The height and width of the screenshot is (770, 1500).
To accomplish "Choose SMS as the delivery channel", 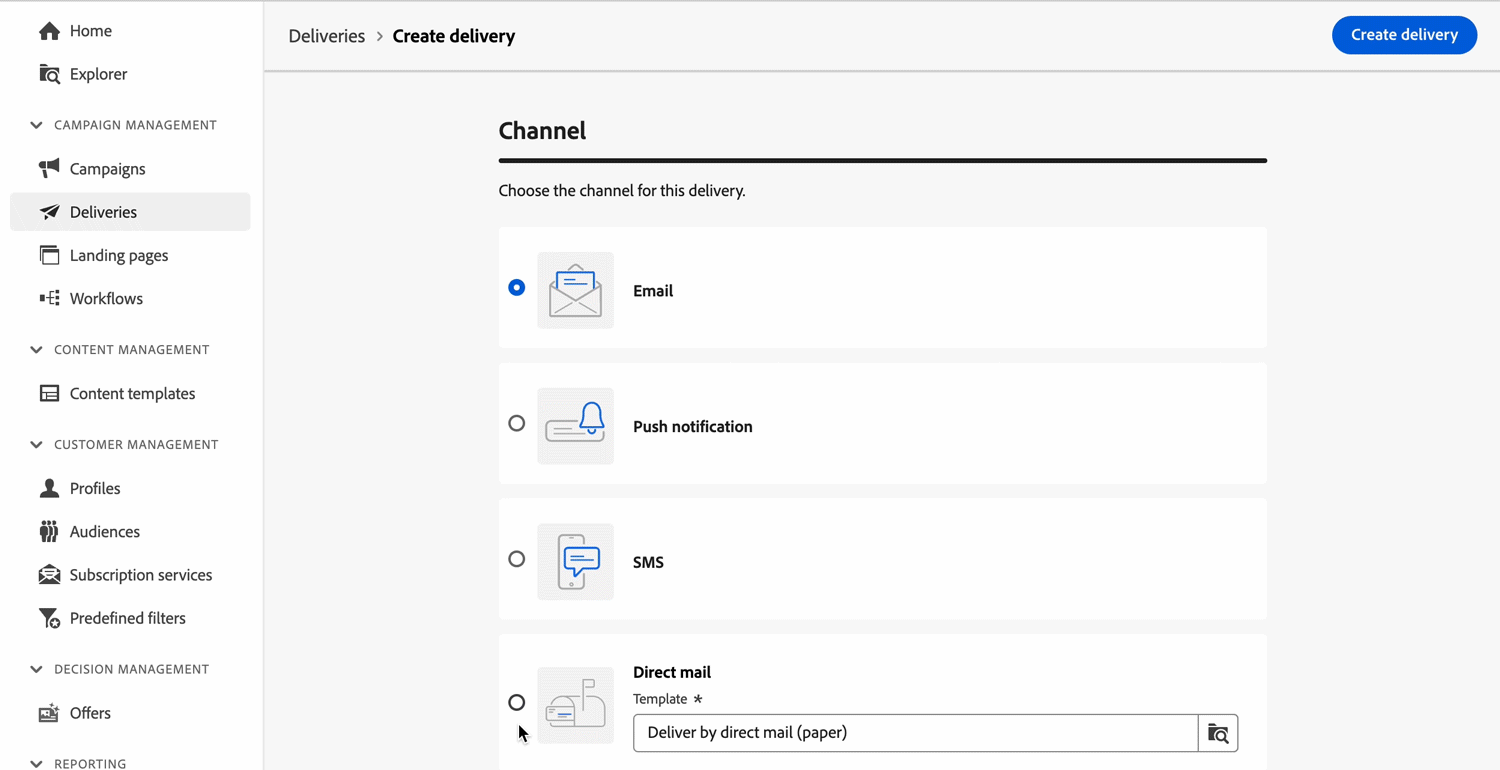I will coord(516,559).
